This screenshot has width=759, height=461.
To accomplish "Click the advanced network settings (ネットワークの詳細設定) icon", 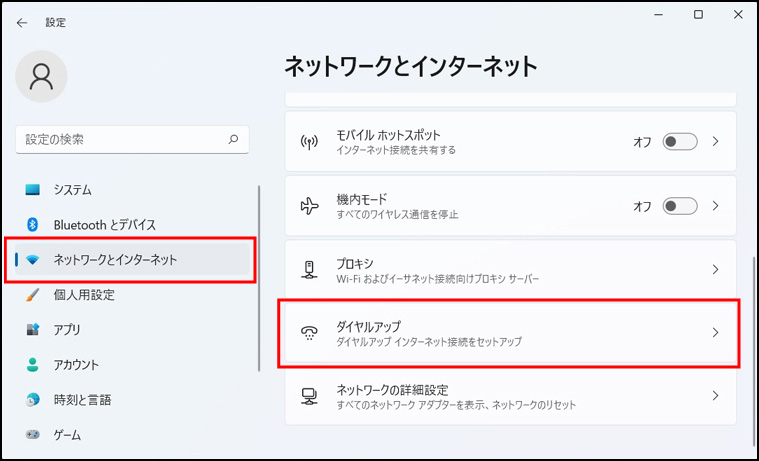I will (x=309, y=396).
